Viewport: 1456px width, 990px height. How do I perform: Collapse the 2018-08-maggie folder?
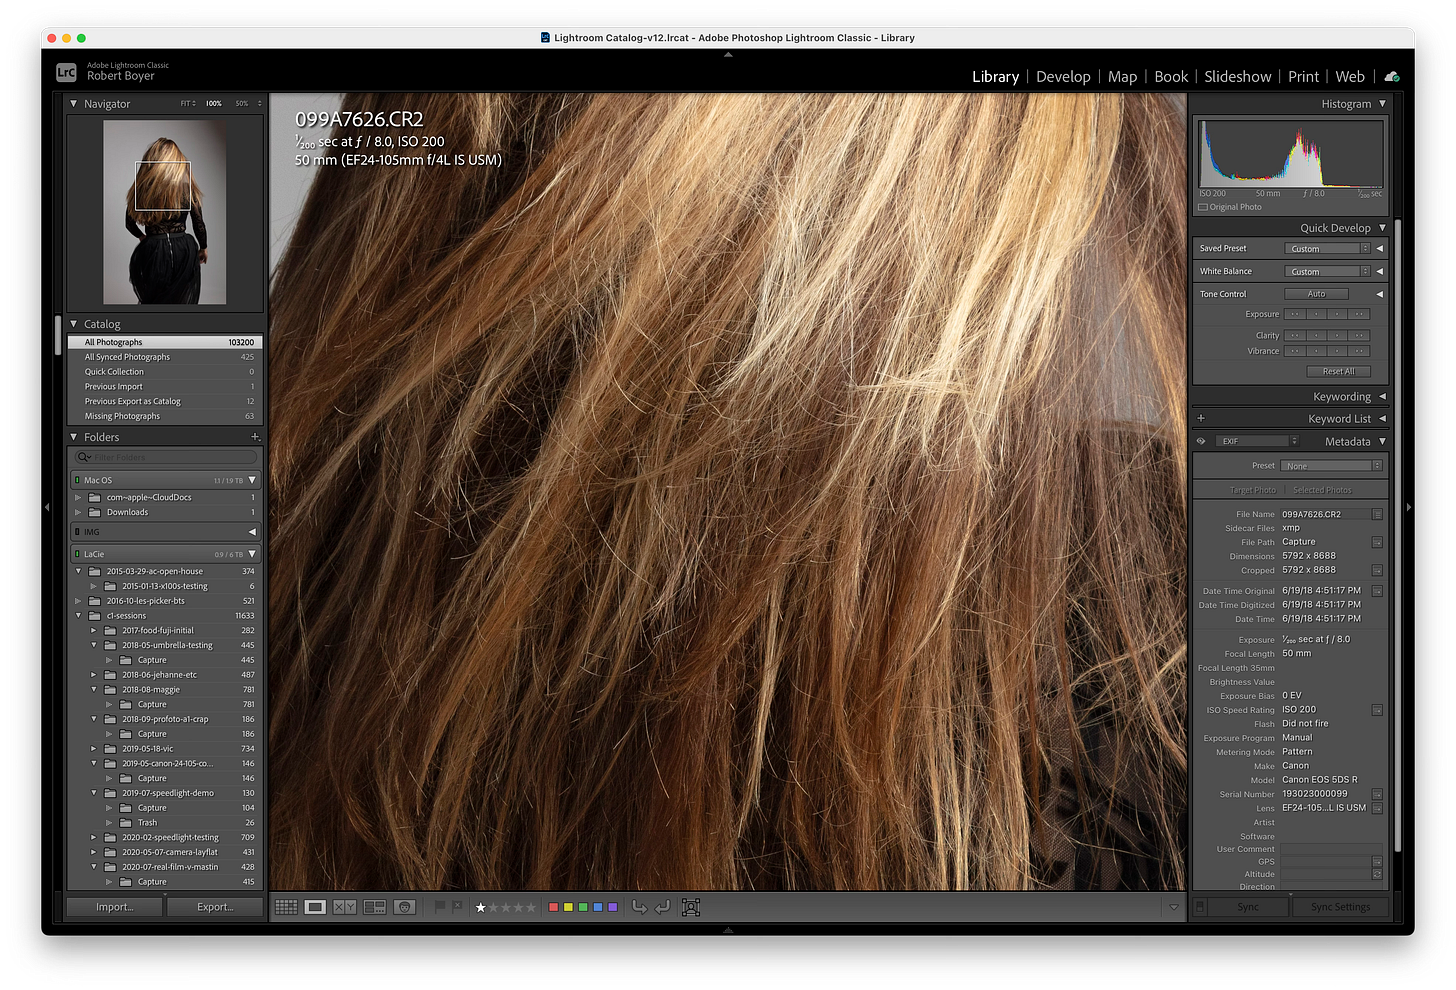94,689
